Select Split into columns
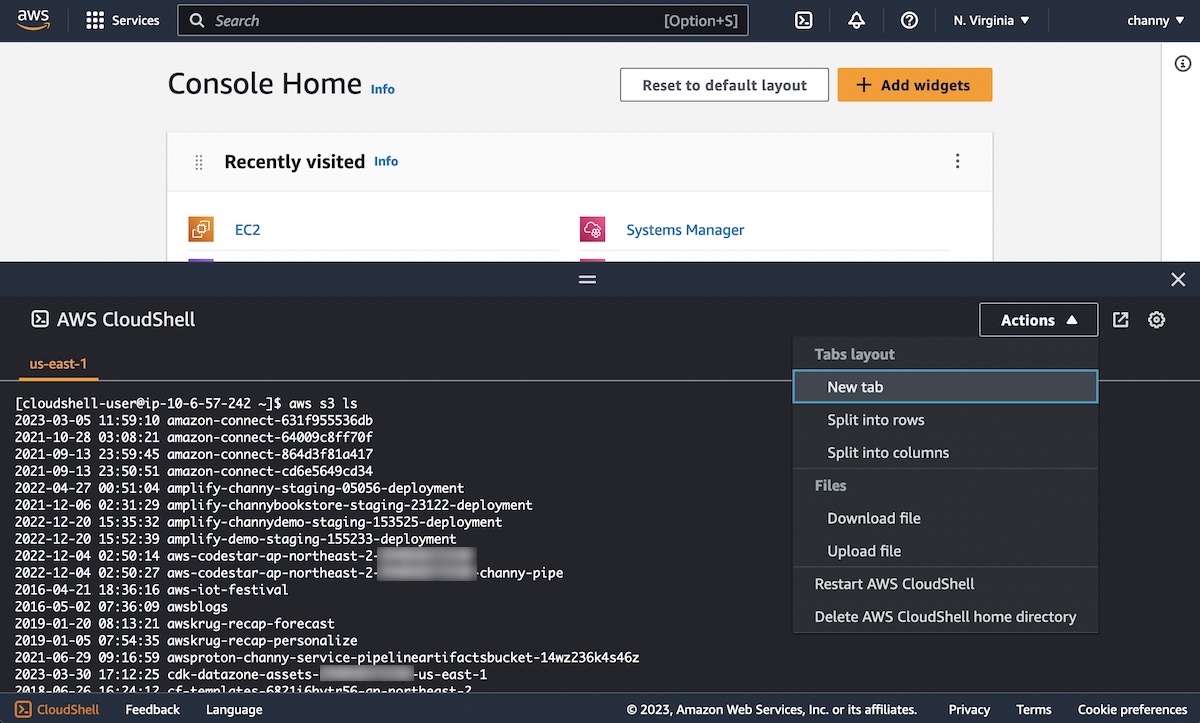Screen dimensions: 1200x723 (x=945, y=453)
